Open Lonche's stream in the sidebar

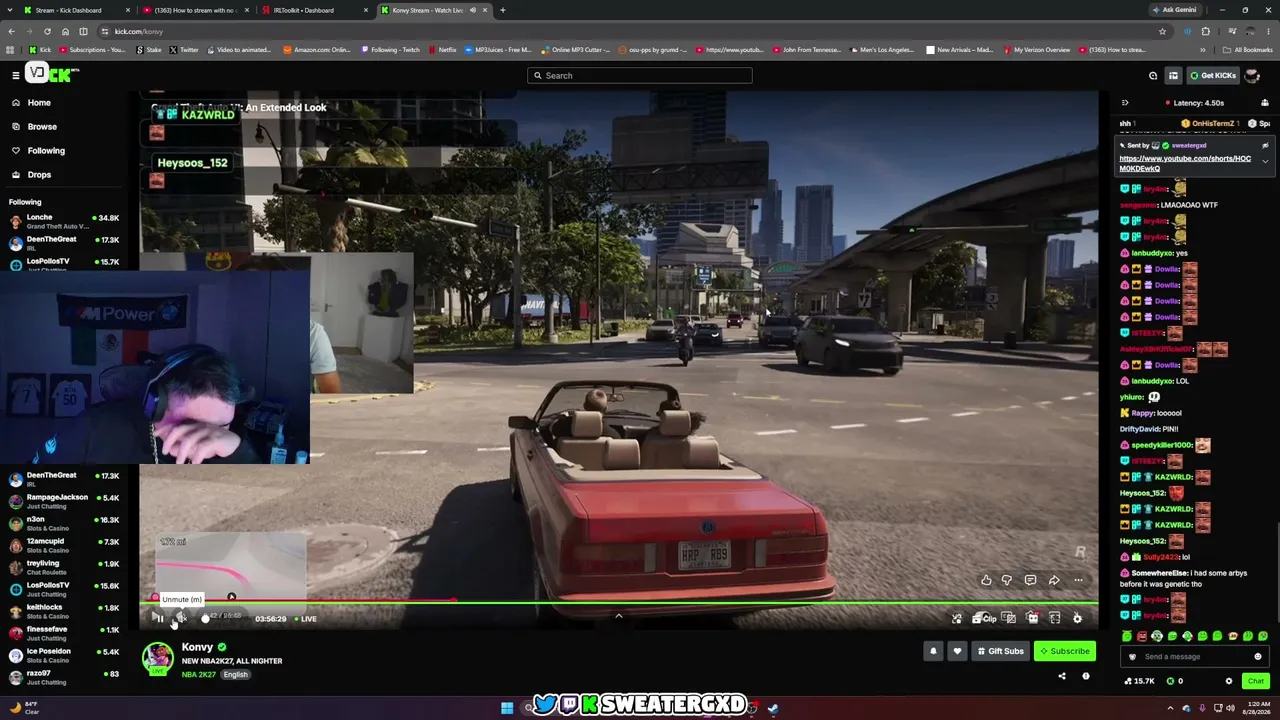(x=62, y=221)
